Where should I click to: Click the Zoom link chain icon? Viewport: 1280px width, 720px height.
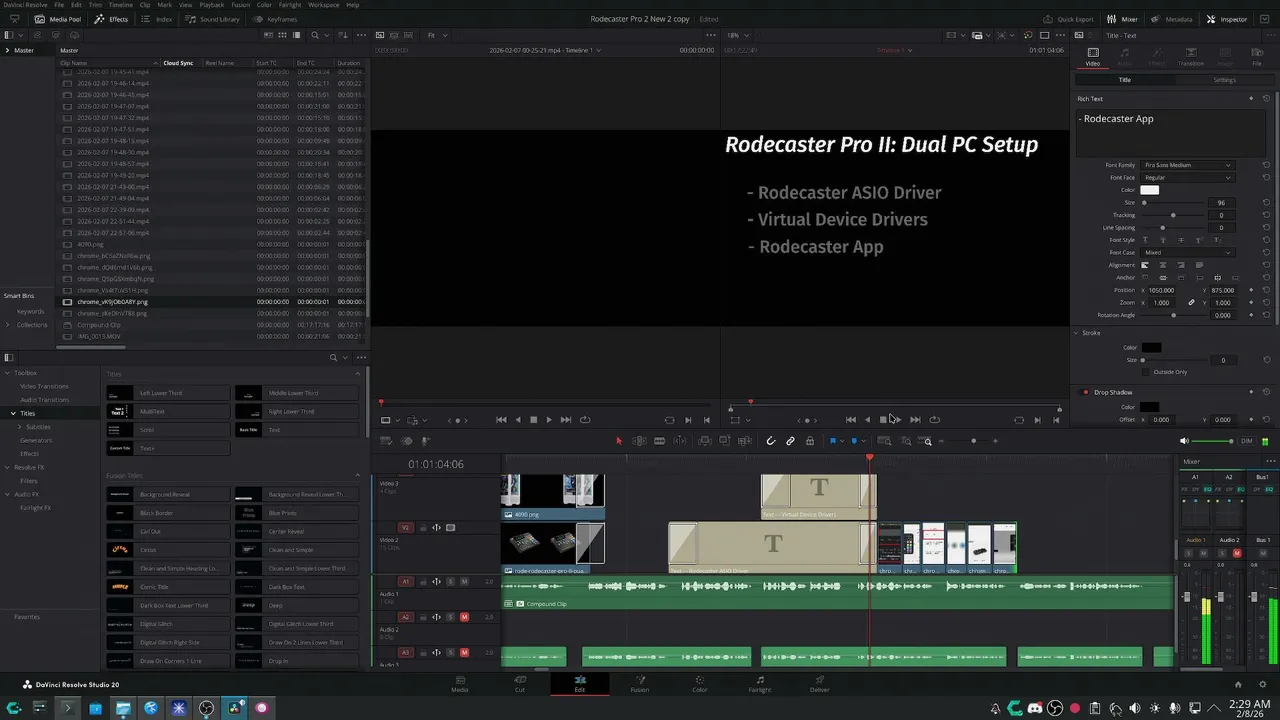[x=1191, y=303]
